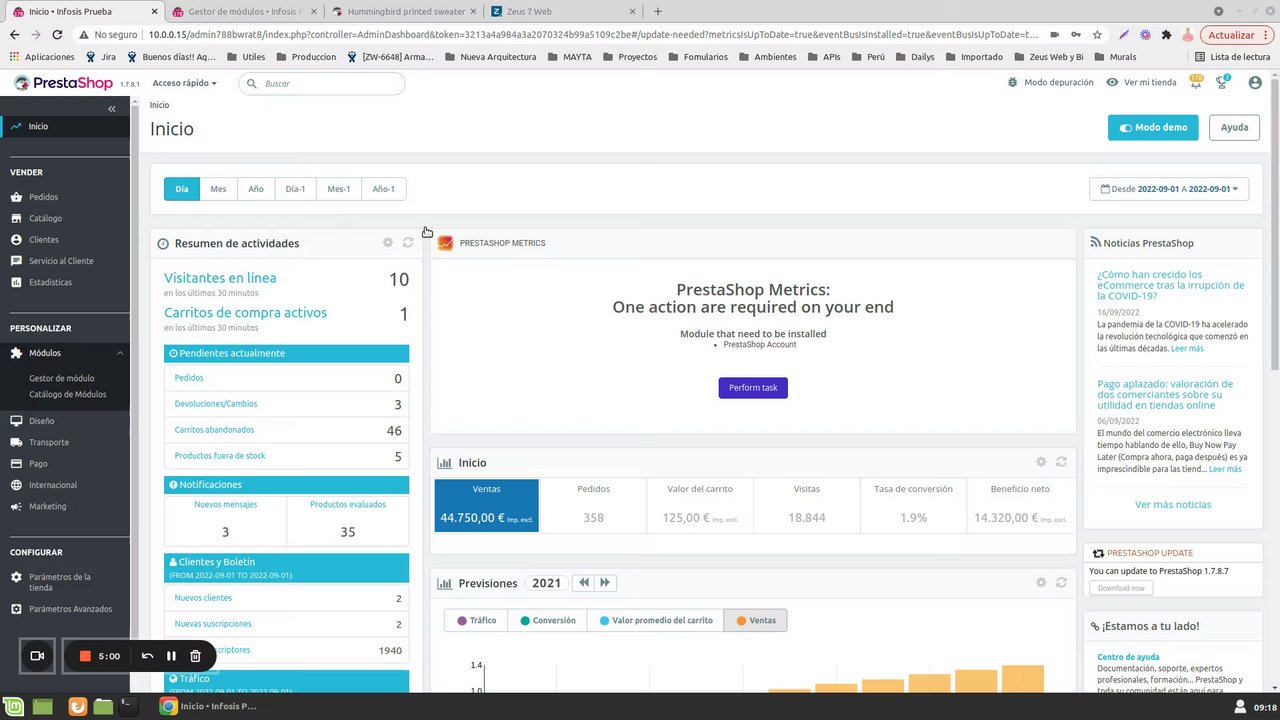This screenshot has width=1280, height=720.
Task: Collapse the Módulos menu chevron
Action: [x=120, y=353]
